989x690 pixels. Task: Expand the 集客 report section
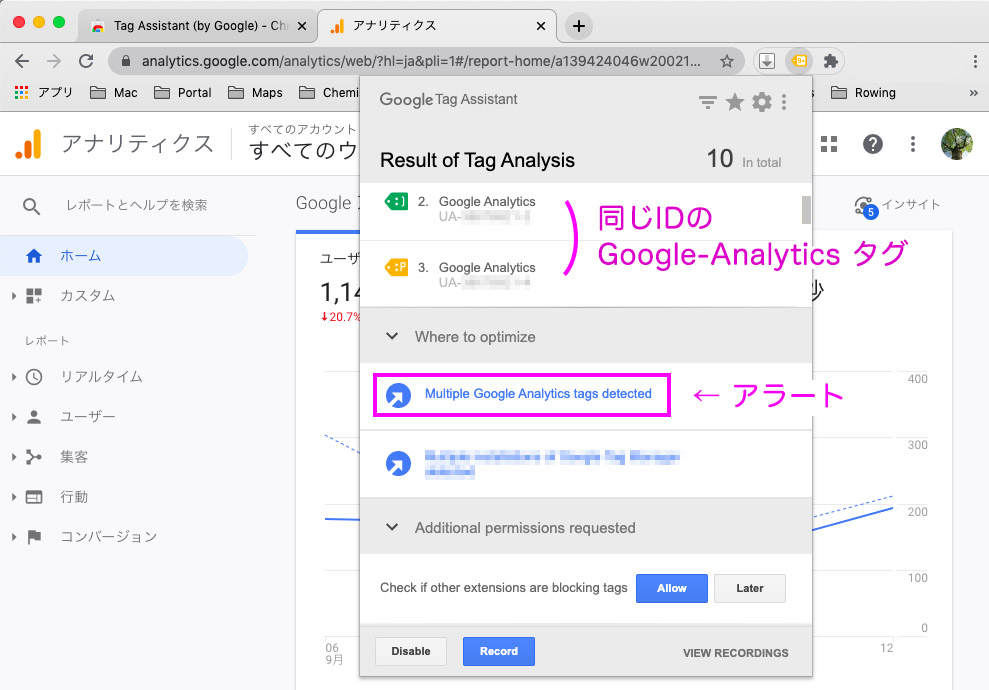click(x=14, y=457)
